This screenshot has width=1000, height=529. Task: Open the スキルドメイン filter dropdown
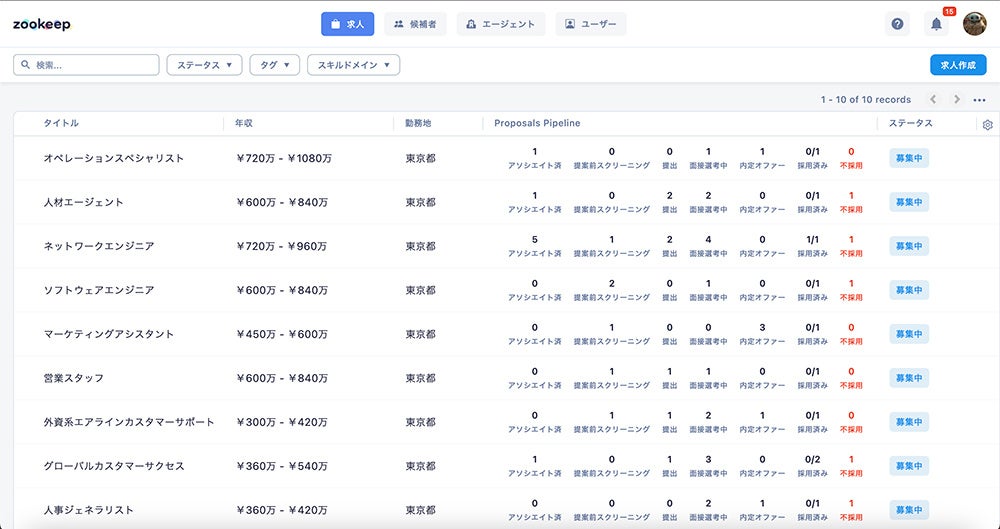353,65
